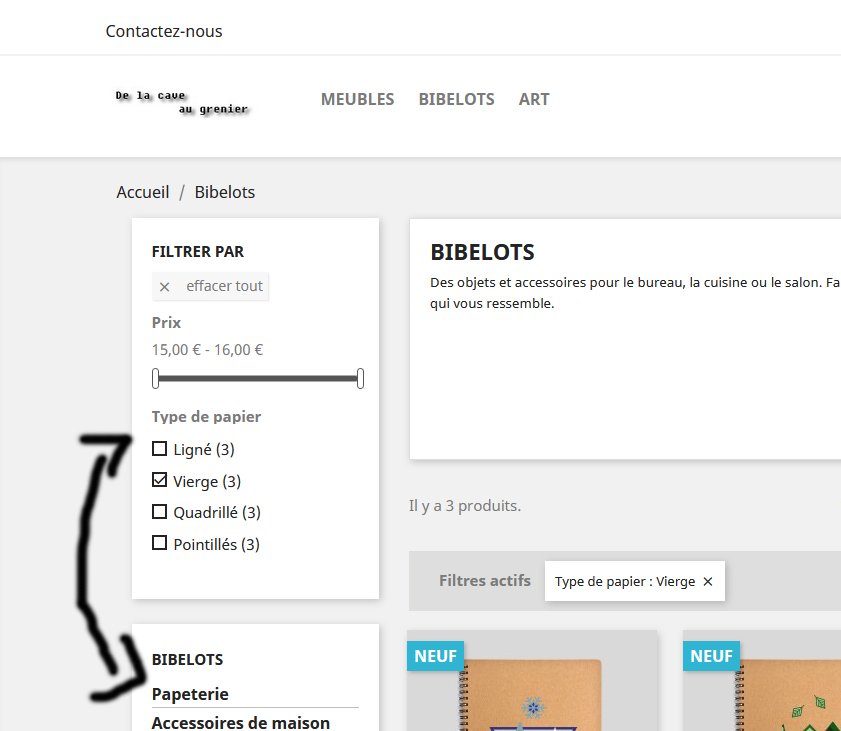Click the Prix filter heading
This screenshot has height=731, width=841.
pos(166,323)
